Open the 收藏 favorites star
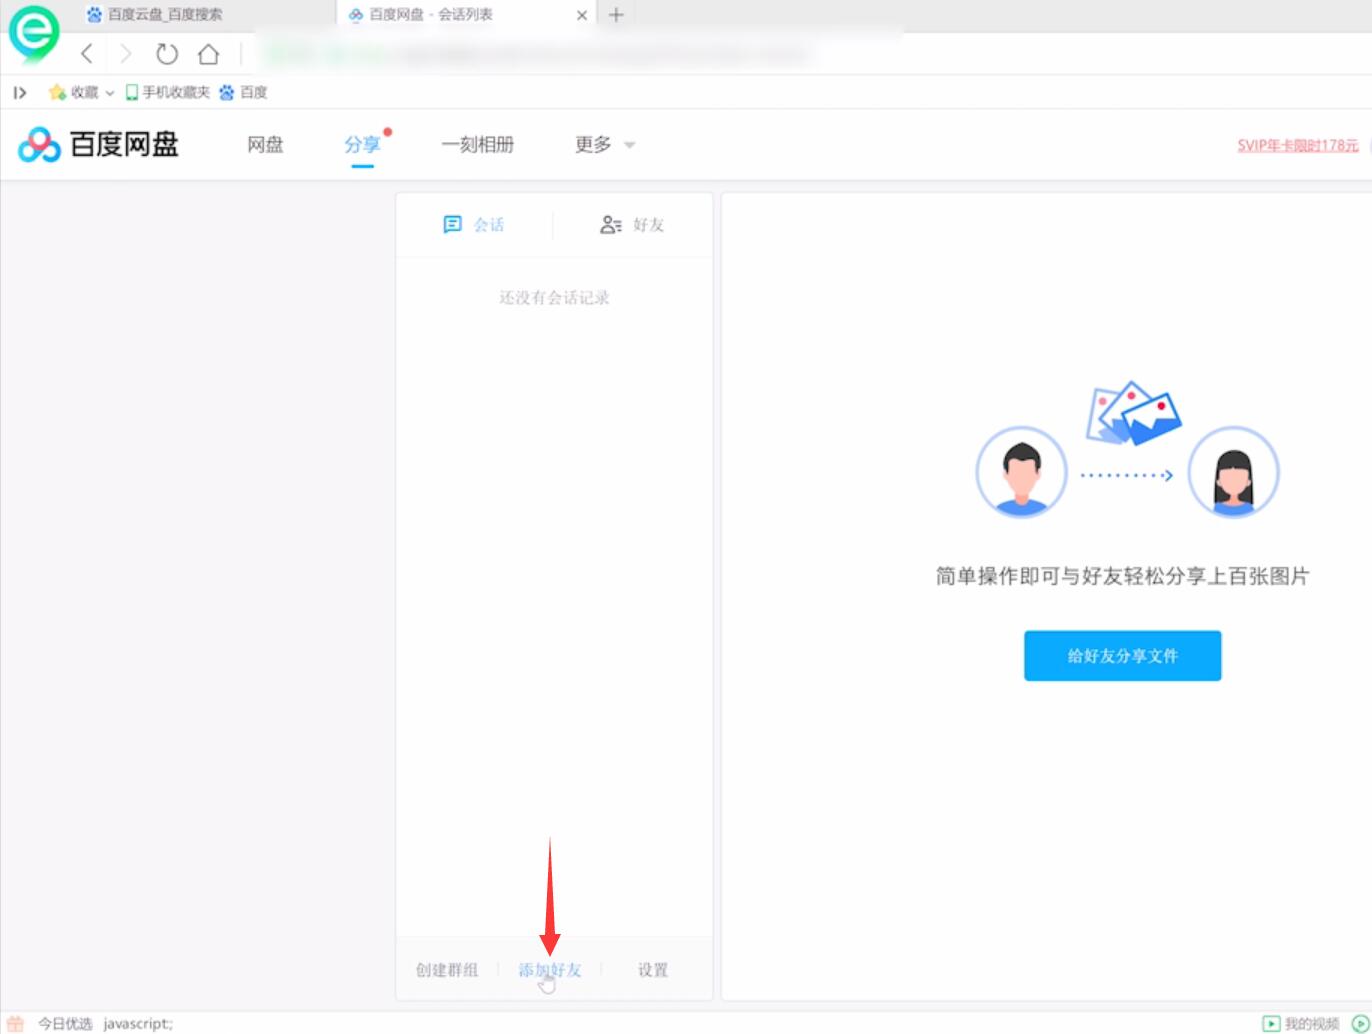Viewport: 1372px width, 1034px height. pos(57,92)
